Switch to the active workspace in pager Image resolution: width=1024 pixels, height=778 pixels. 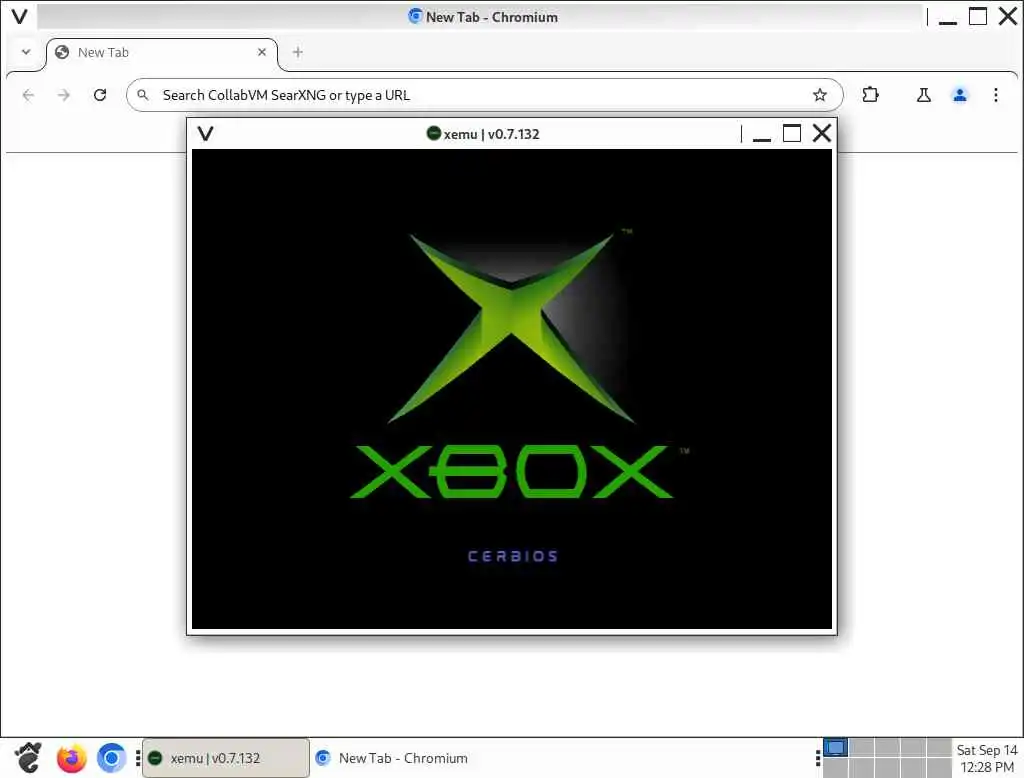click(835, 748)
